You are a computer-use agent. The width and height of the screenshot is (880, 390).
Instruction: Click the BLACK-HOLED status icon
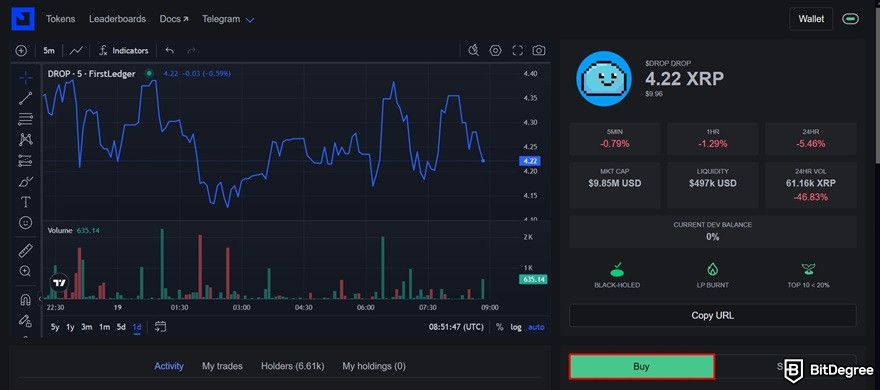point(617,269)
